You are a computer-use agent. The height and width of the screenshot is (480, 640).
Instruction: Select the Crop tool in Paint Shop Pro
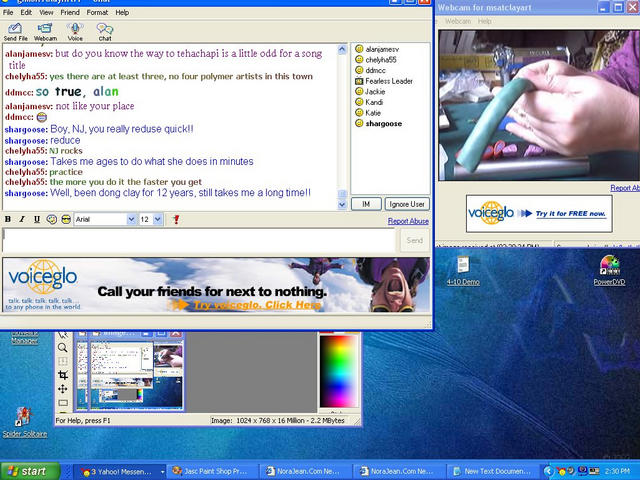62,375
